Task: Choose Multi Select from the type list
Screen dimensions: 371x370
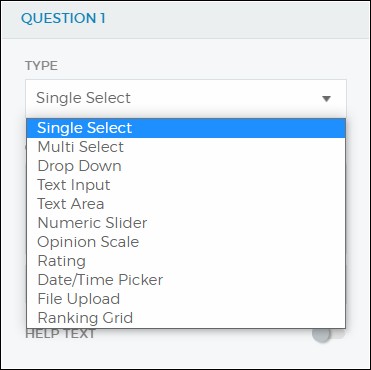Action: tap(186, 147)
